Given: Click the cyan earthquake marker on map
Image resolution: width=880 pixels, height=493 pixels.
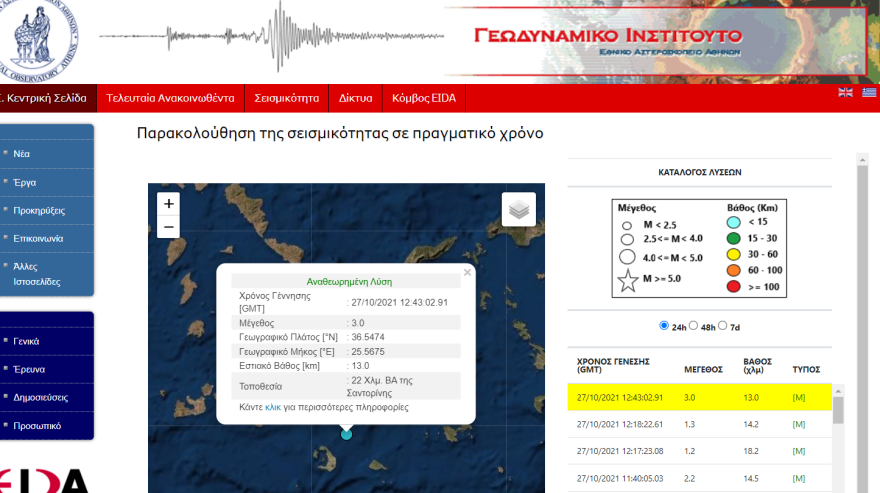Looking at the screenshot, I should [347, 434].
